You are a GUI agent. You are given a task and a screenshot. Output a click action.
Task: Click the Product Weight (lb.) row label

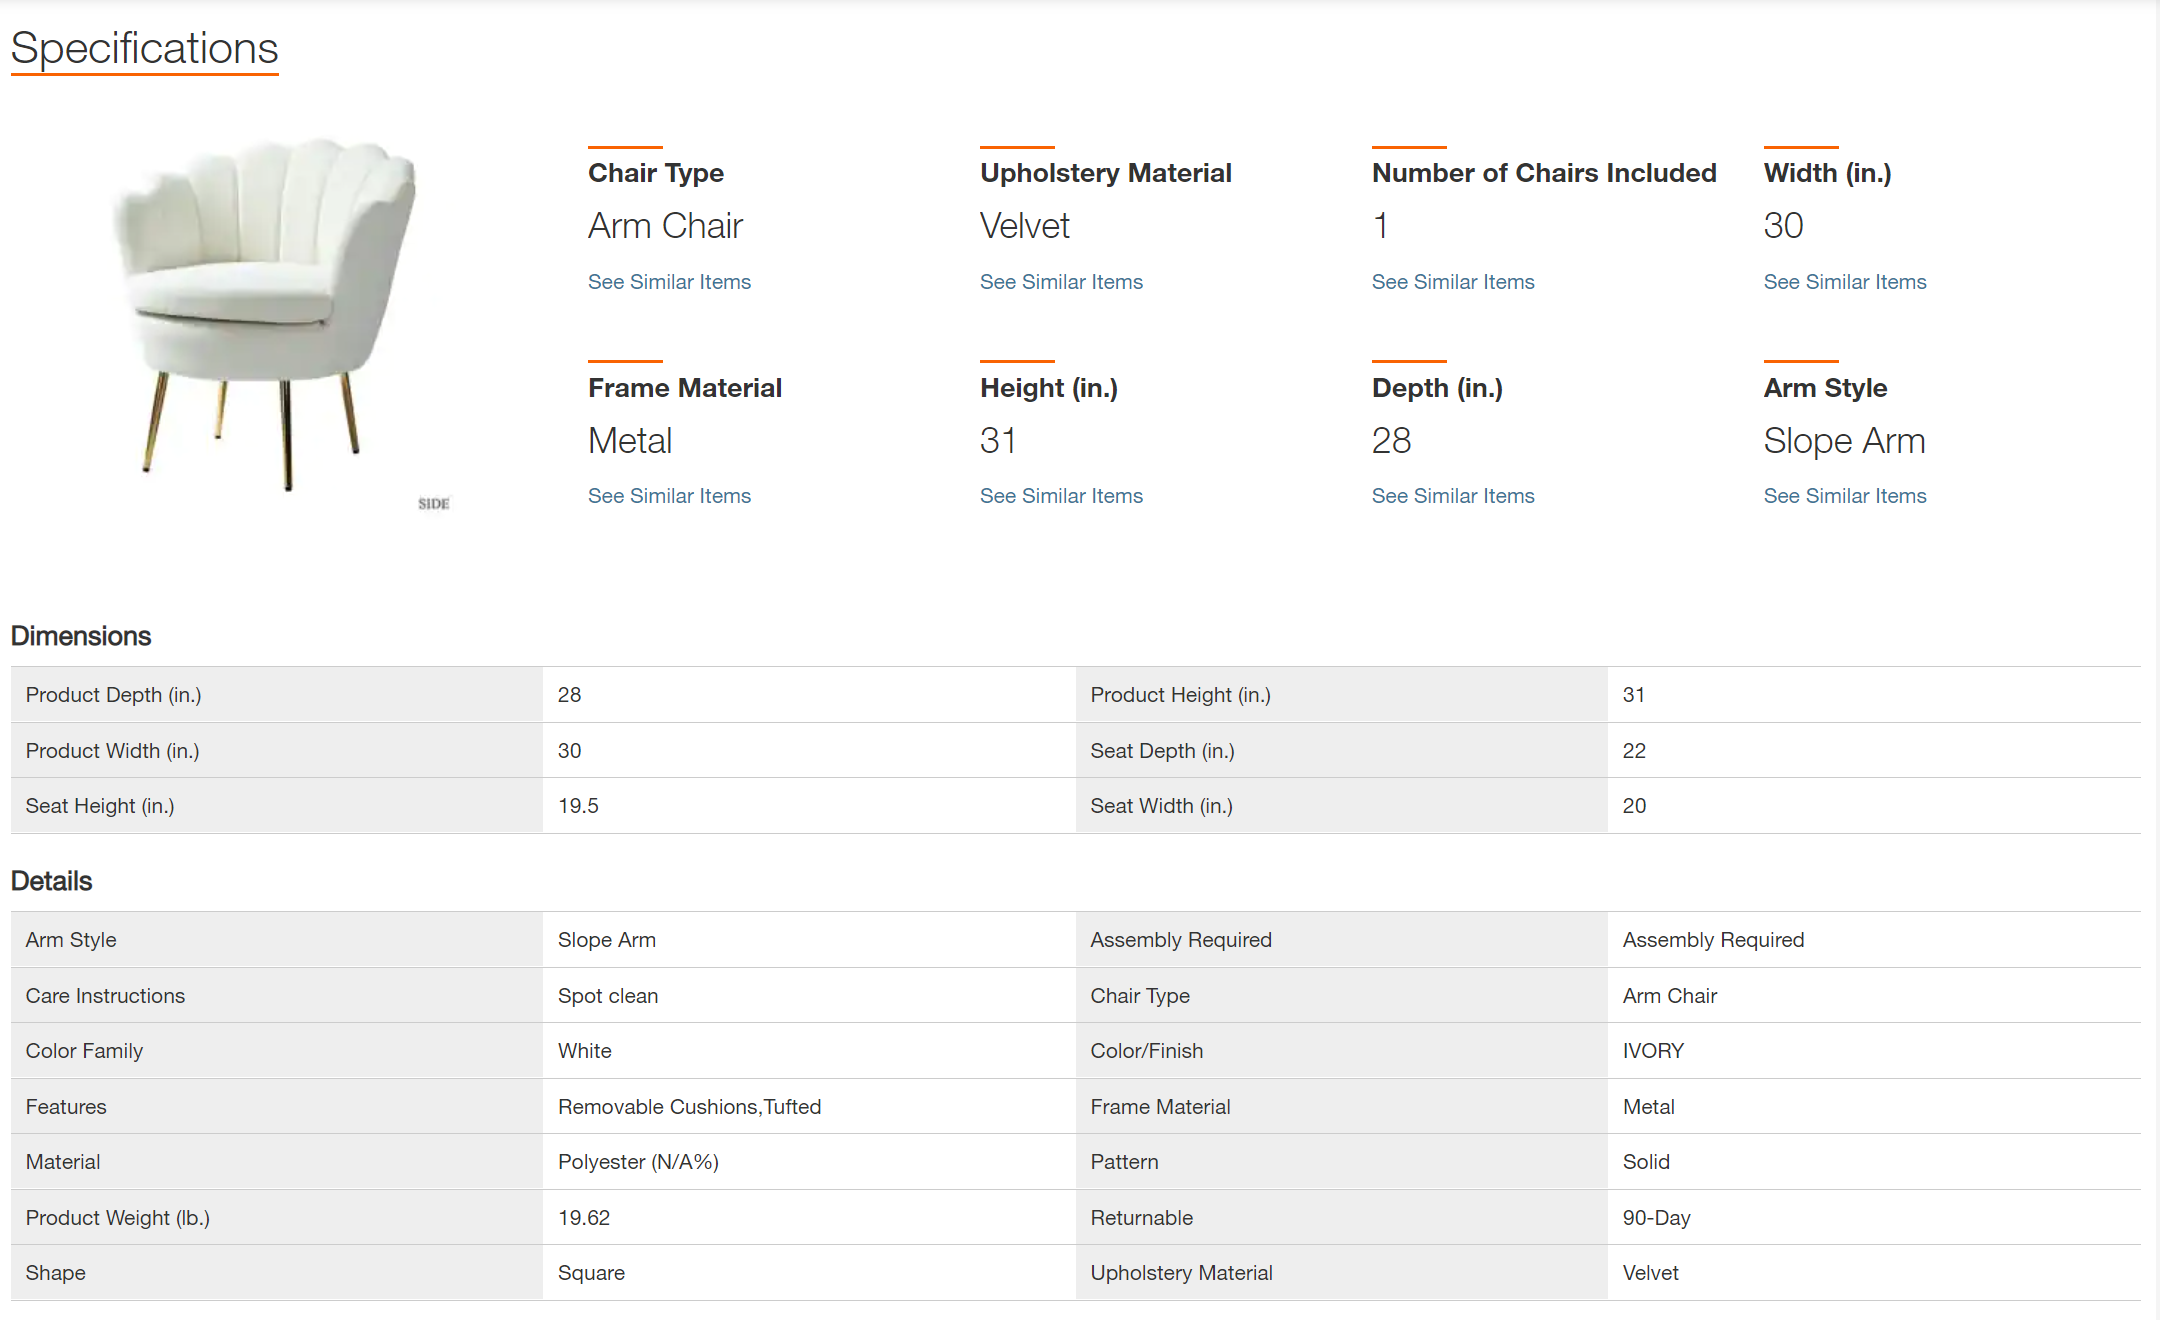118,1218
